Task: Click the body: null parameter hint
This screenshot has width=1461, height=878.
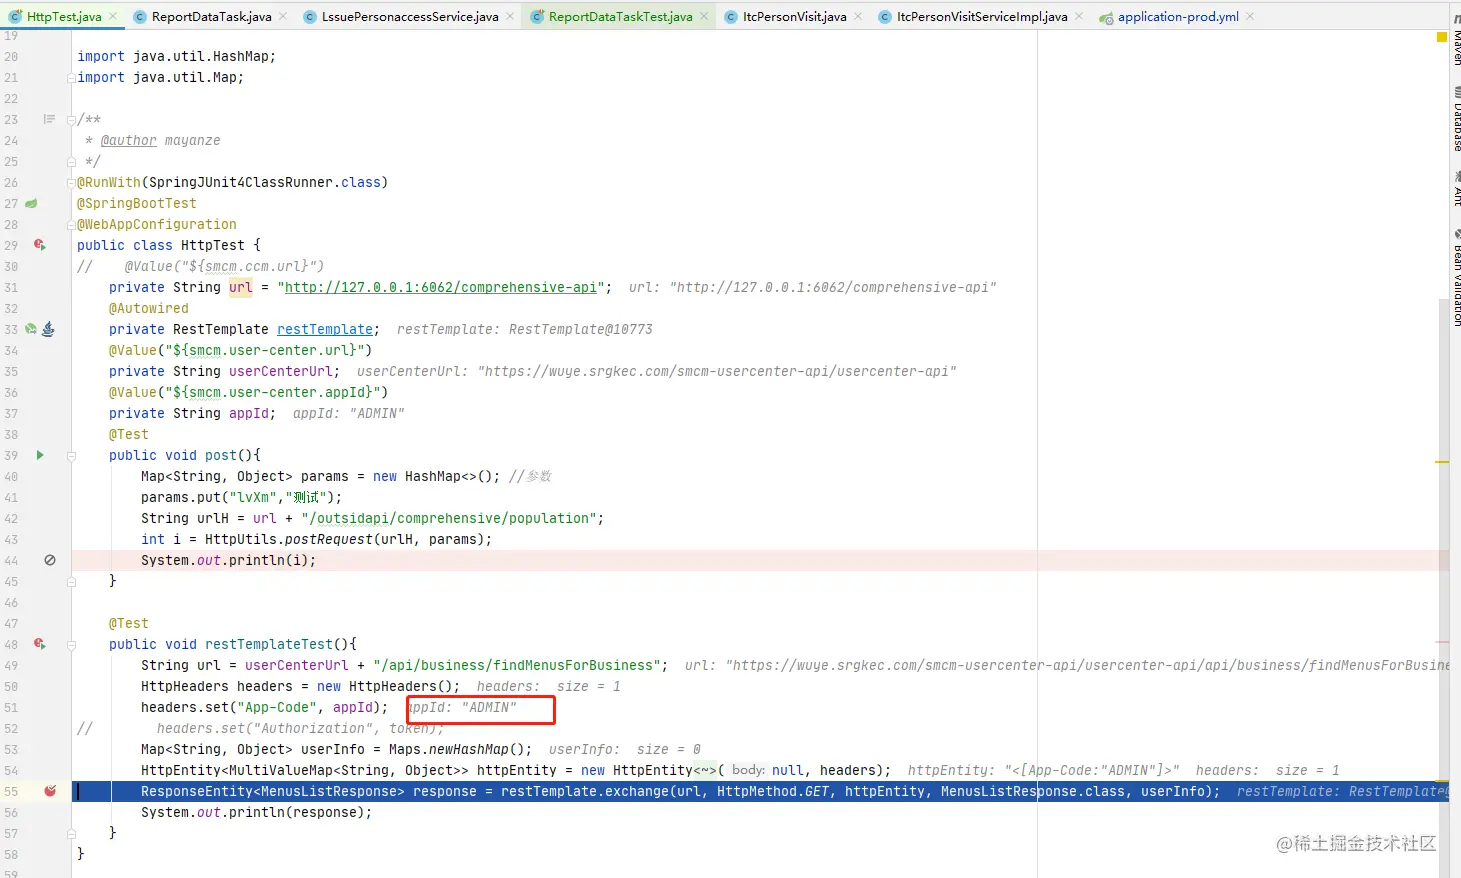Action: tap(748, 770)
